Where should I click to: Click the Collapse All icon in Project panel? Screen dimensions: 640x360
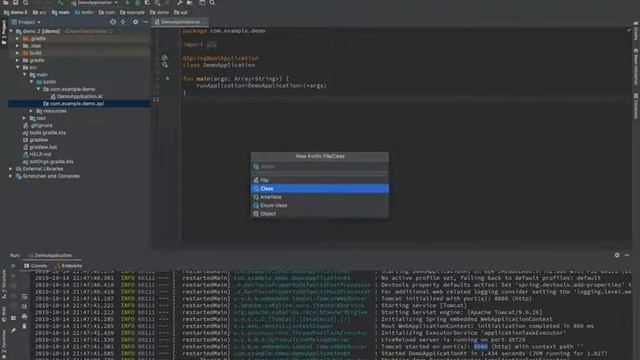[123, 22]
